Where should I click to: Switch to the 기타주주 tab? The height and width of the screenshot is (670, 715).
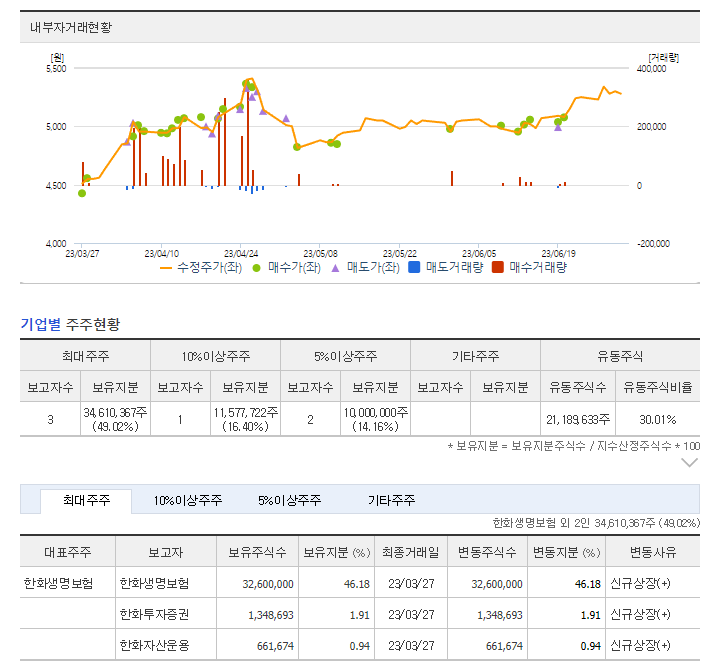[391, 501]
